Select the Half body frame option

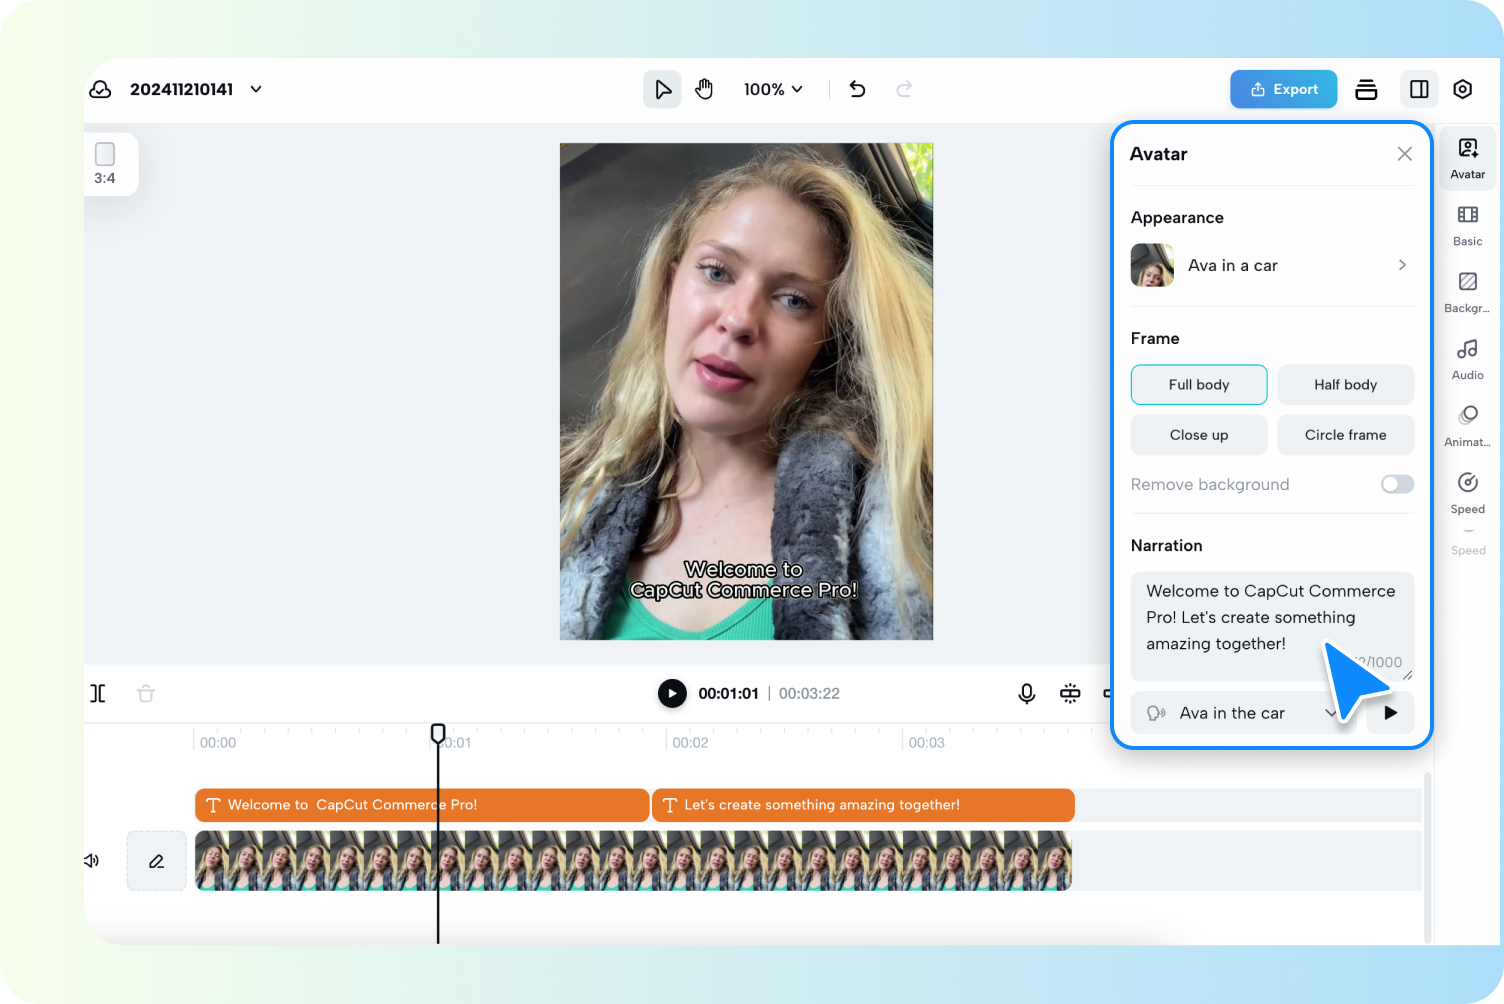click(x=1345, y=384)
